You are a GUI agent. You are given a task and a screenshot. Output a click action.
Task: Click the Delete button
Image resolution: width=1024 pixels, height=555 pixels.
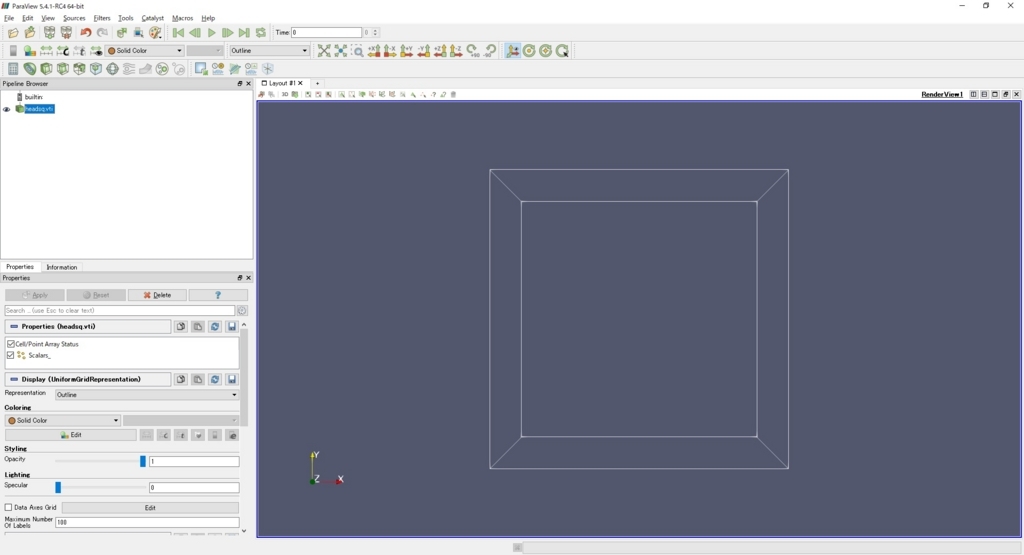tap(157, 295)
